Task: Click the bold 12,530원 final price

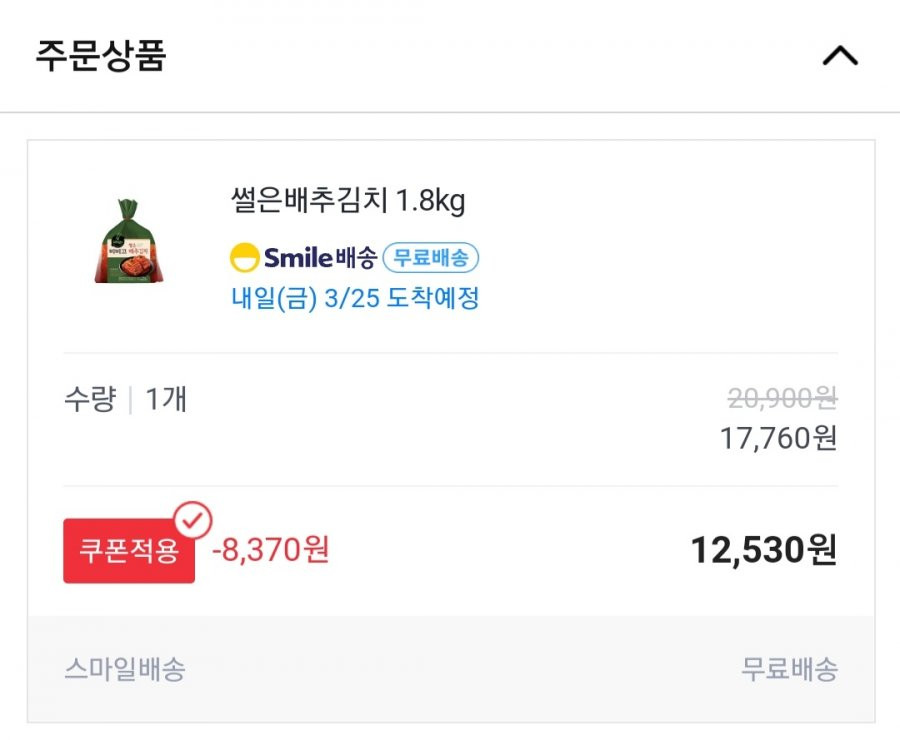Action: 764,550
